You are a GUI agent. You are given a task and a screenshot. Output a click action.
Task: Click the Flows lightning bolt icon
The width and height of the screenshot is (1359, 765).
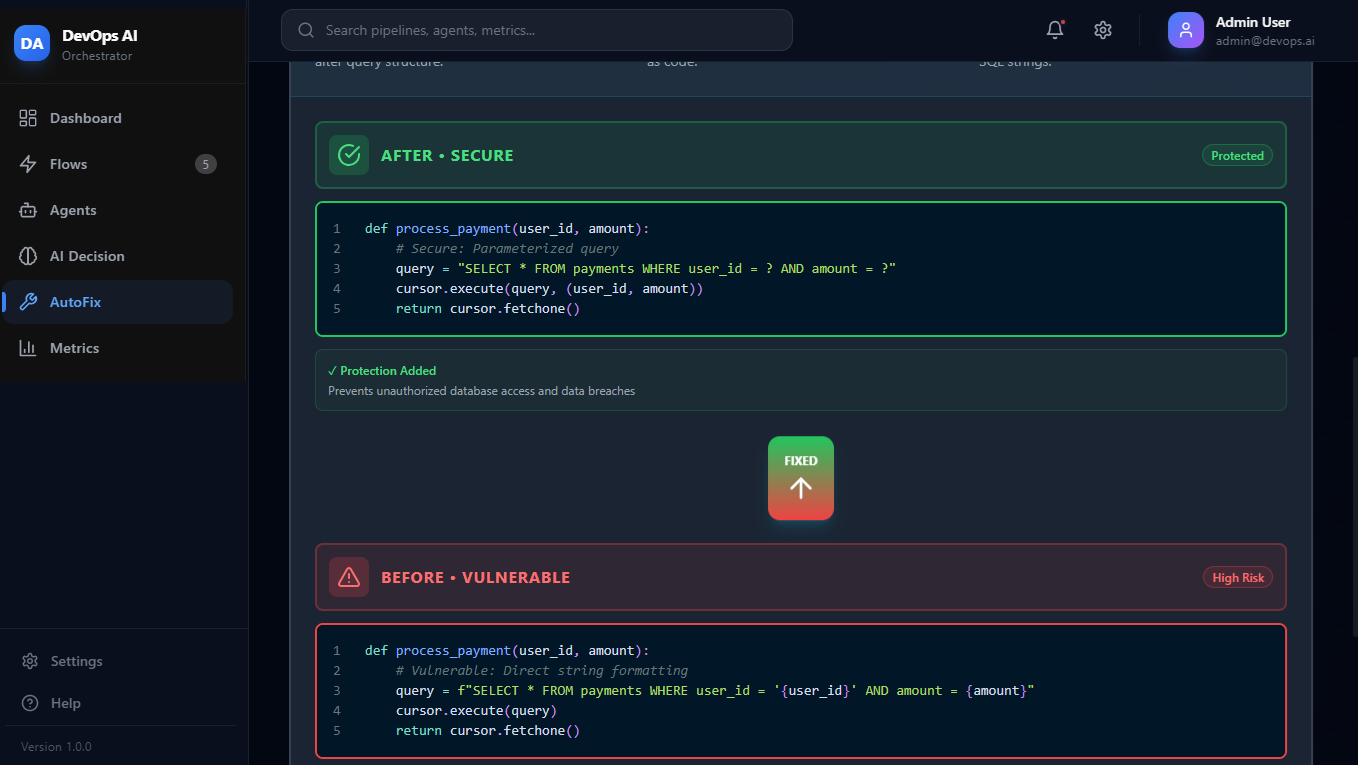pos(28,164)
